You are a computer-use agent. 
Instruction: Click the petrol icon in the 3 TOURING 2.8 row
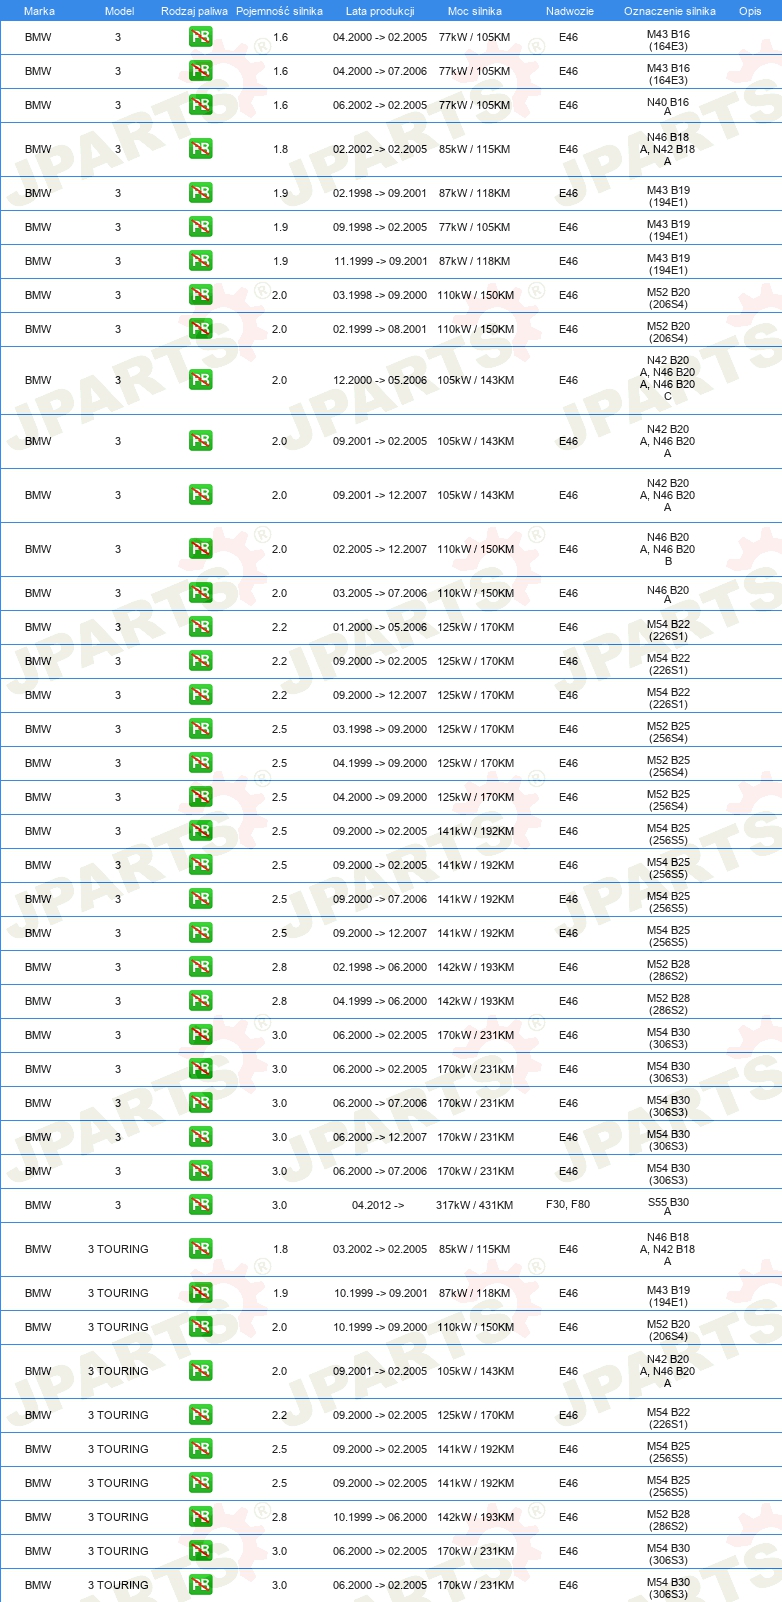[x=200, y=1517]
